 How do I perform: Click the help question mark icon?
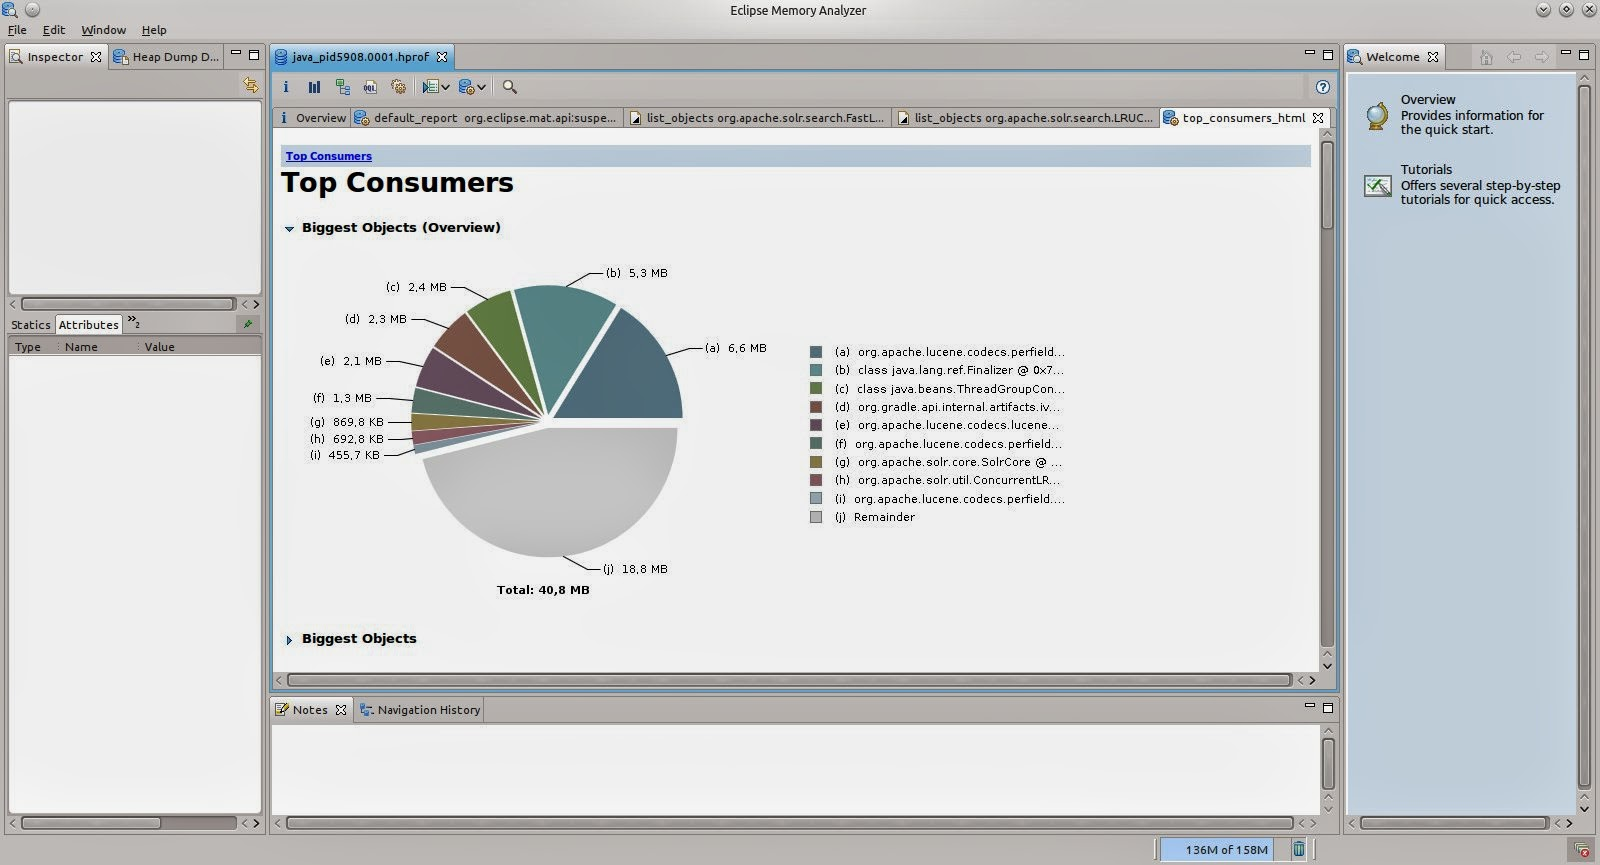[x=1323, y=87]
